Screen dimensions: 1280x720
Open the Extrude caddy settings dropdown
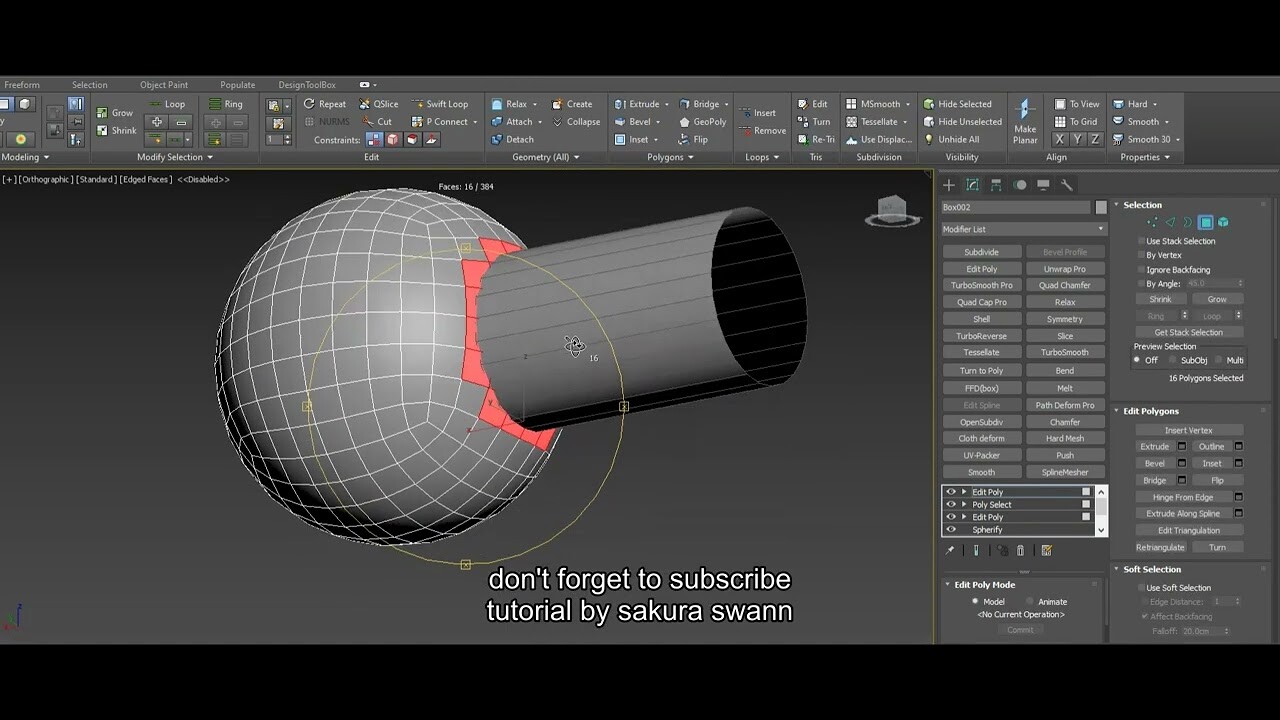tap(1183, 446)
